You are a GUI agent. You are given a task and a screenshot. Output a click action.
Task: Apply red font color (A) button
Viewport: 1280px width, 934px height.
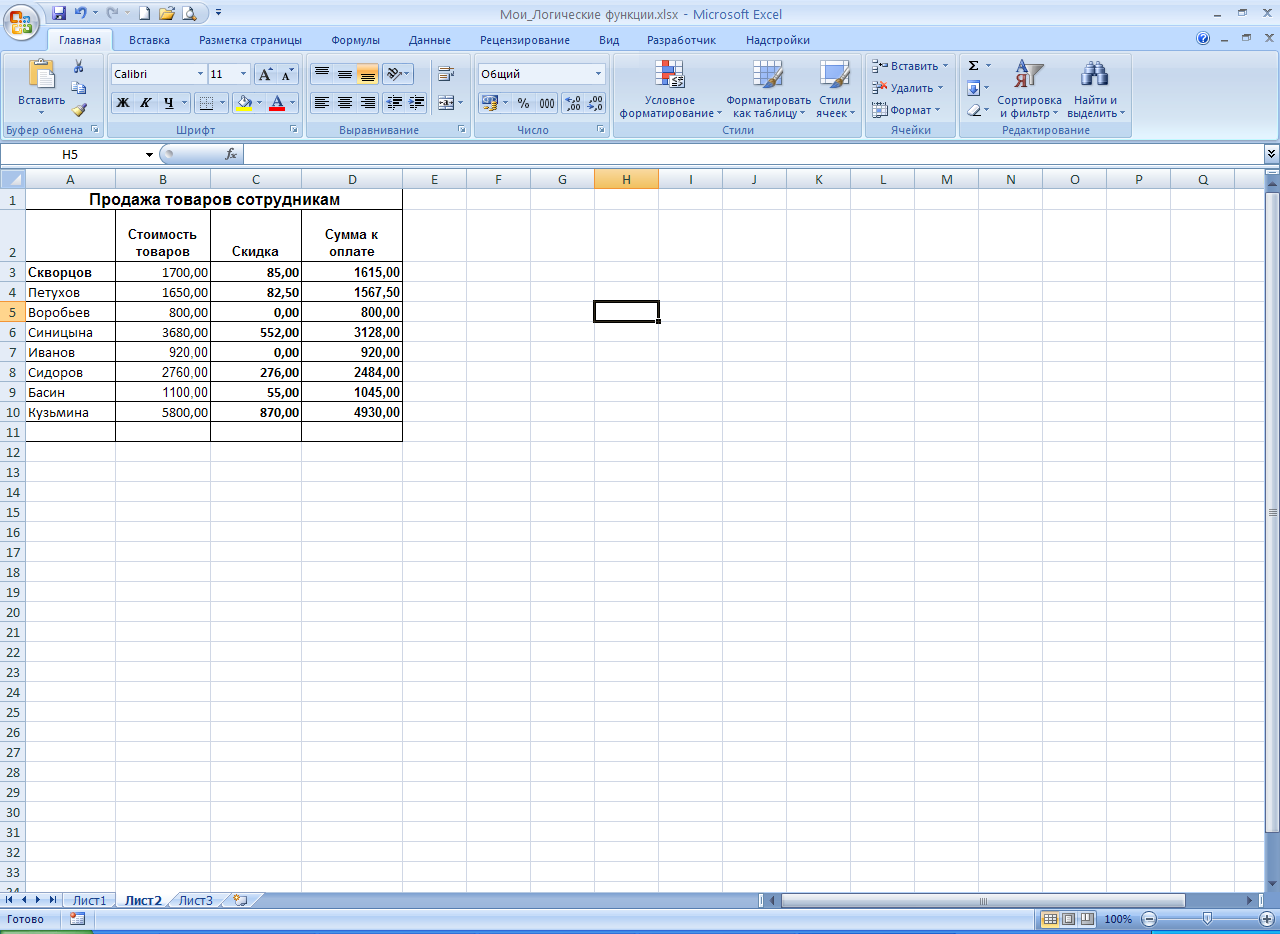click(277, 102)
